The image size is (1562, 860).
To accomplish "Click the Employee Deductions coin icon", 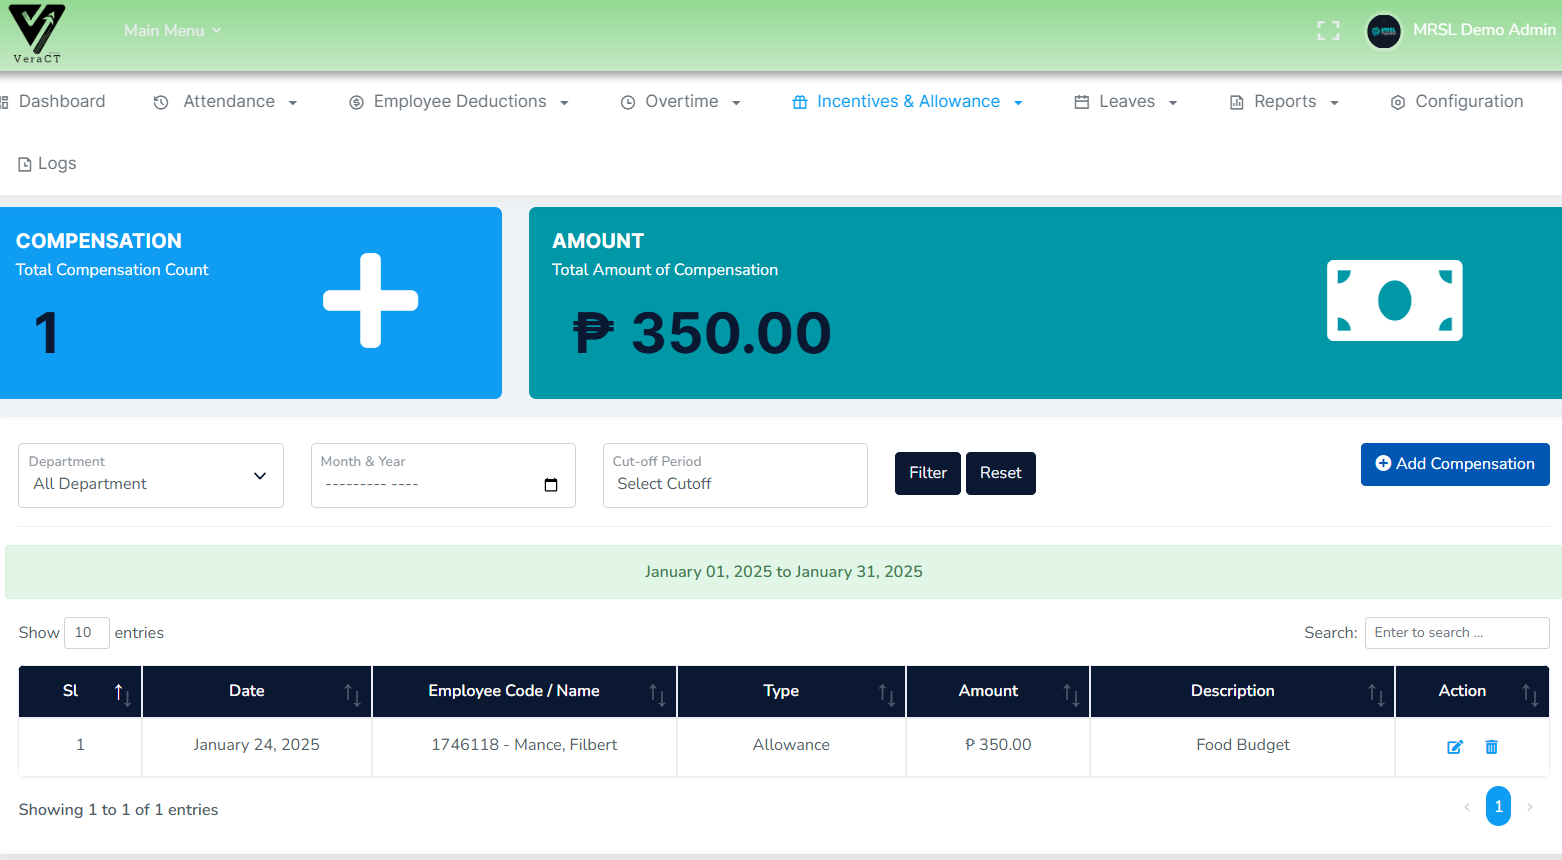I will pyautogui.click(x=356, y=101).
